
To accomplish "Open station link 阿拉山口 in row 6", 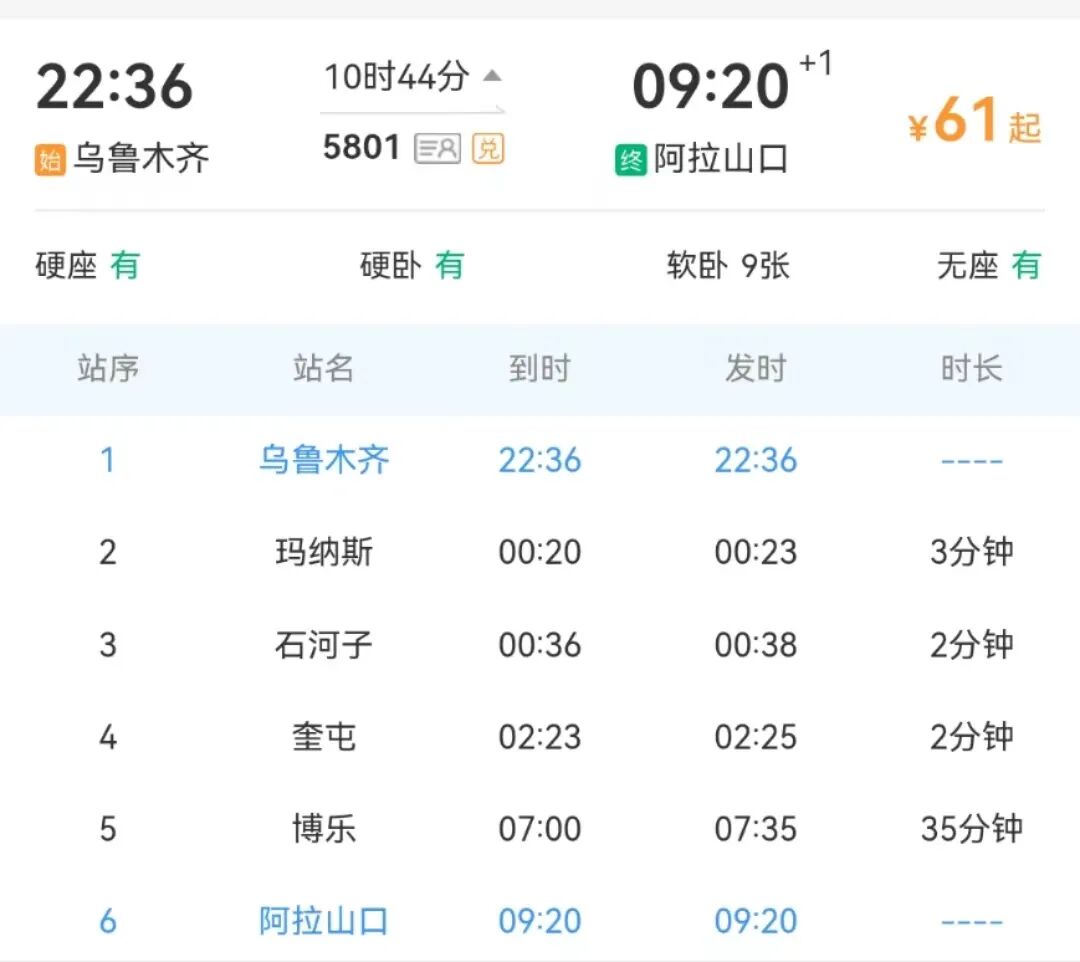I will coord(325,920).
